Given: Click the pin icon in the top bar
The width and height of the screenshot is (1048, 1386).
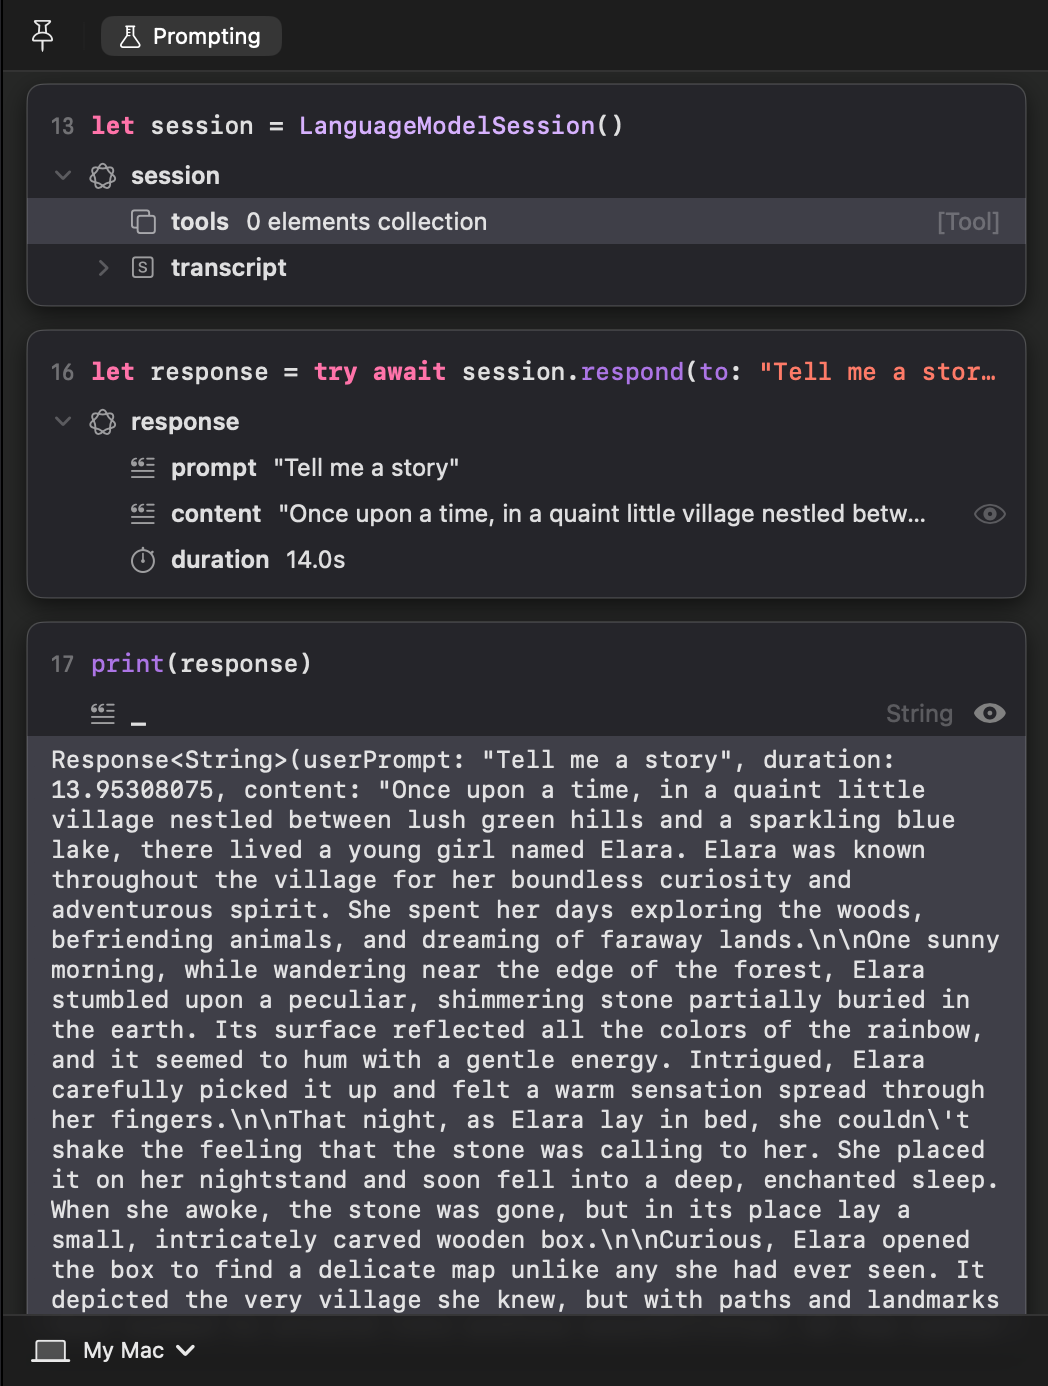Looking at the screenshot, I should [x=42, y=36].
